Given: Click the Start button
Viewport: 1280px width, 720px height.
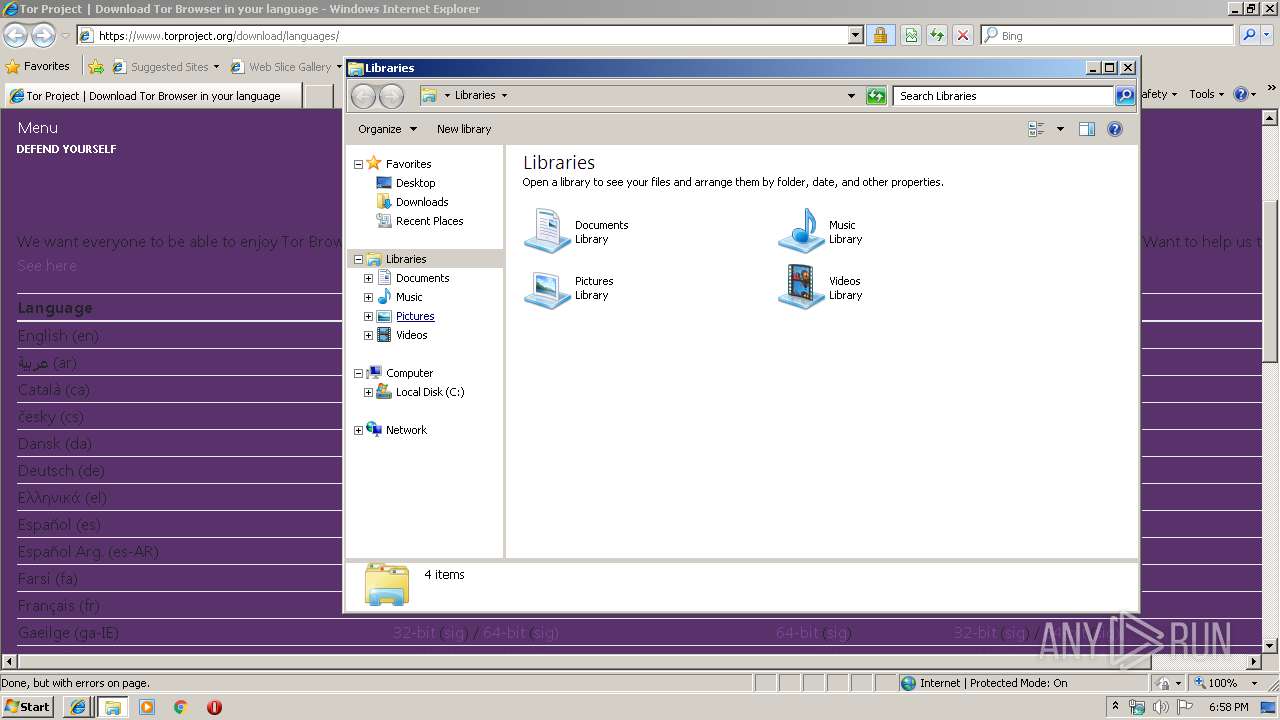Looking at the screenshot, I should click(27, 706).
